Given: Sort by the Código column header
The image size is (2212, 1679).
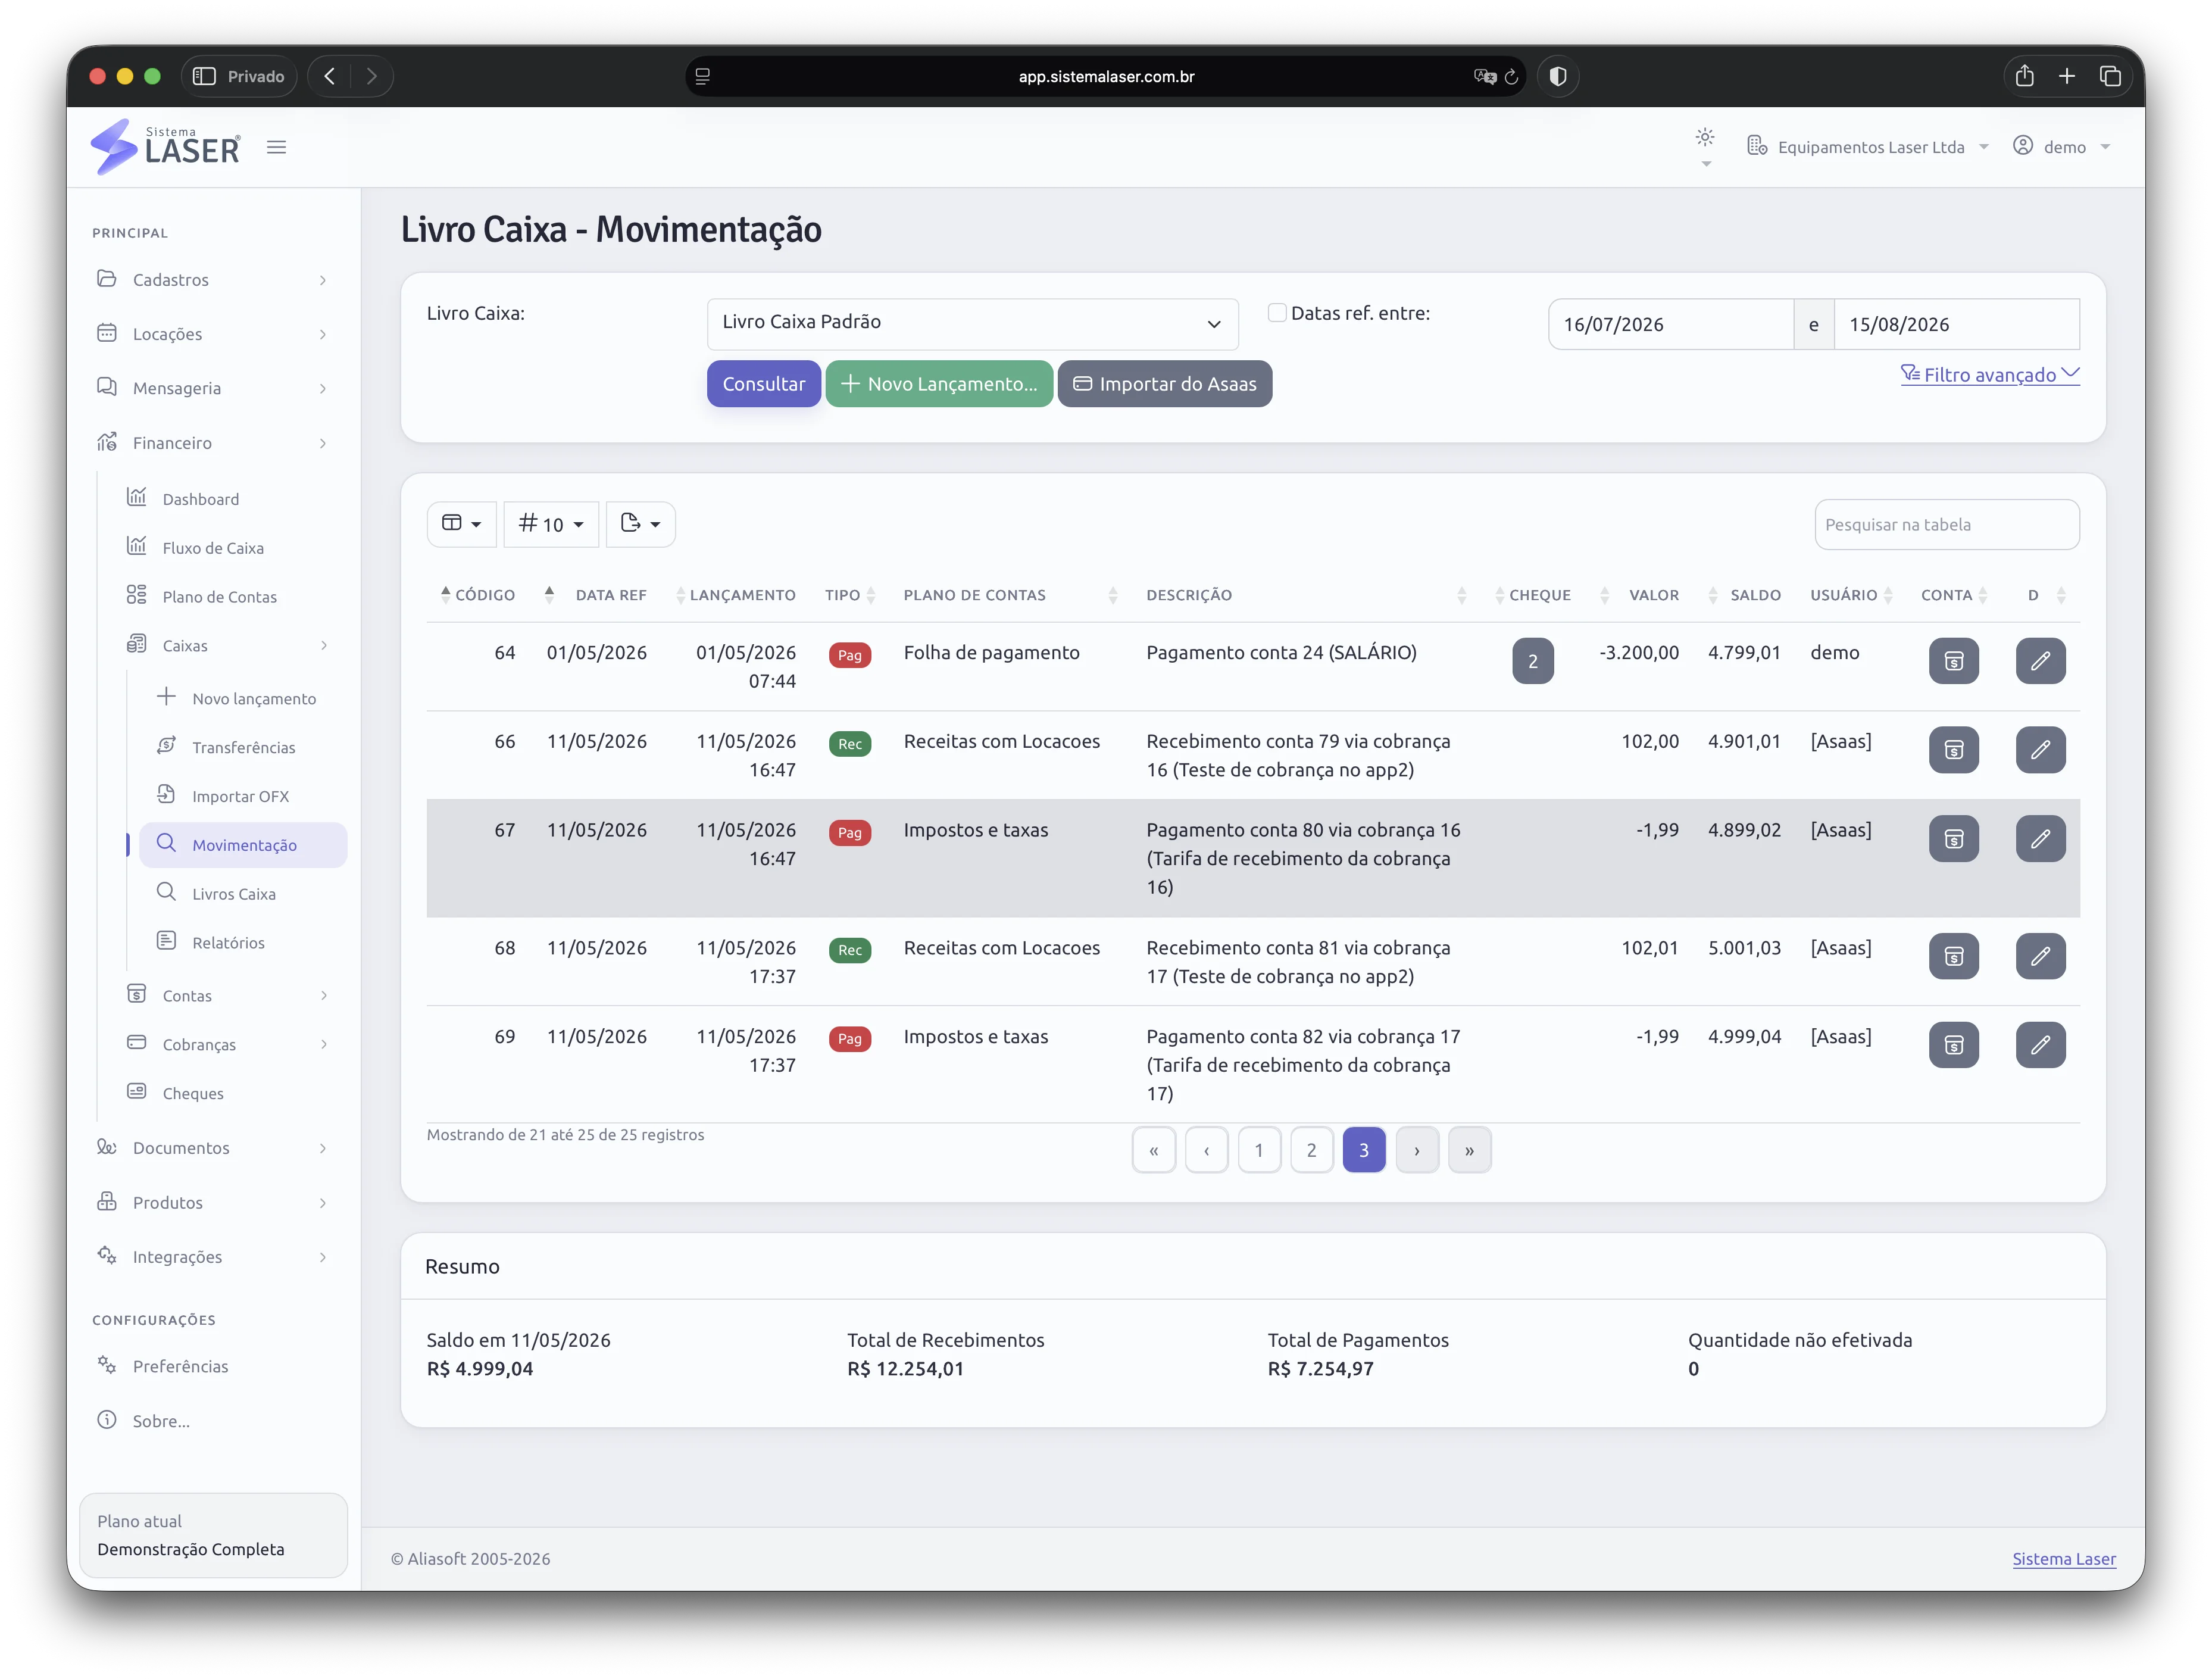Looking at the screenshot, I should pos(485,595).
